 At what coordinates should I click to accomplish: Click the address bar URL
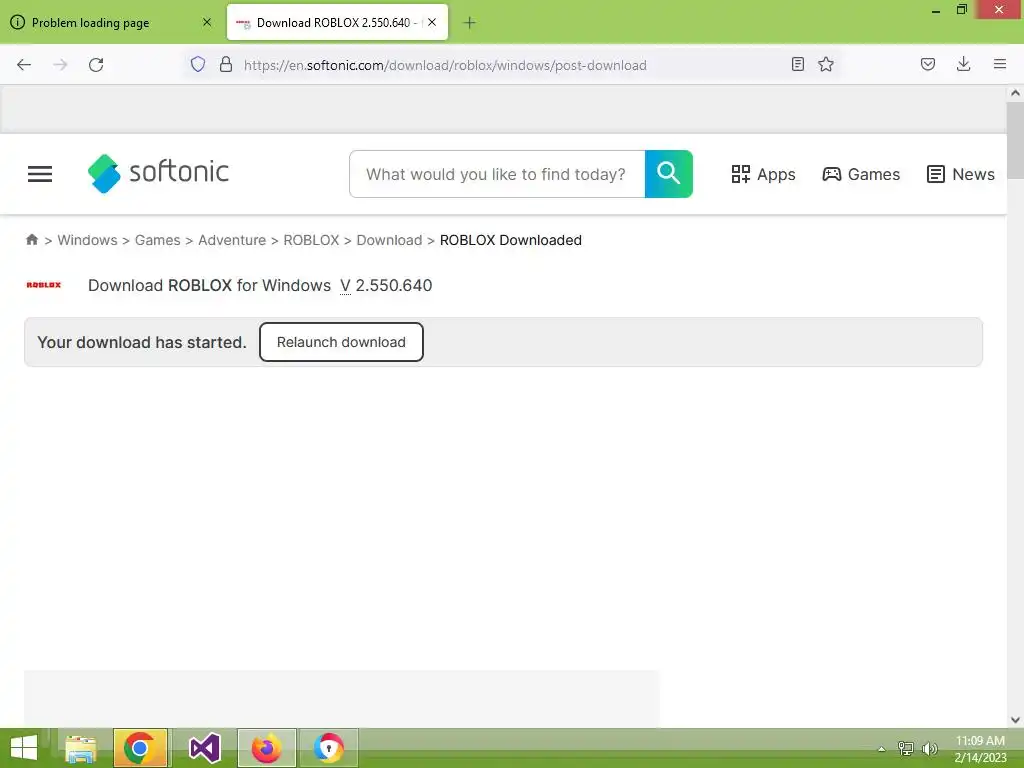point(445,65)
